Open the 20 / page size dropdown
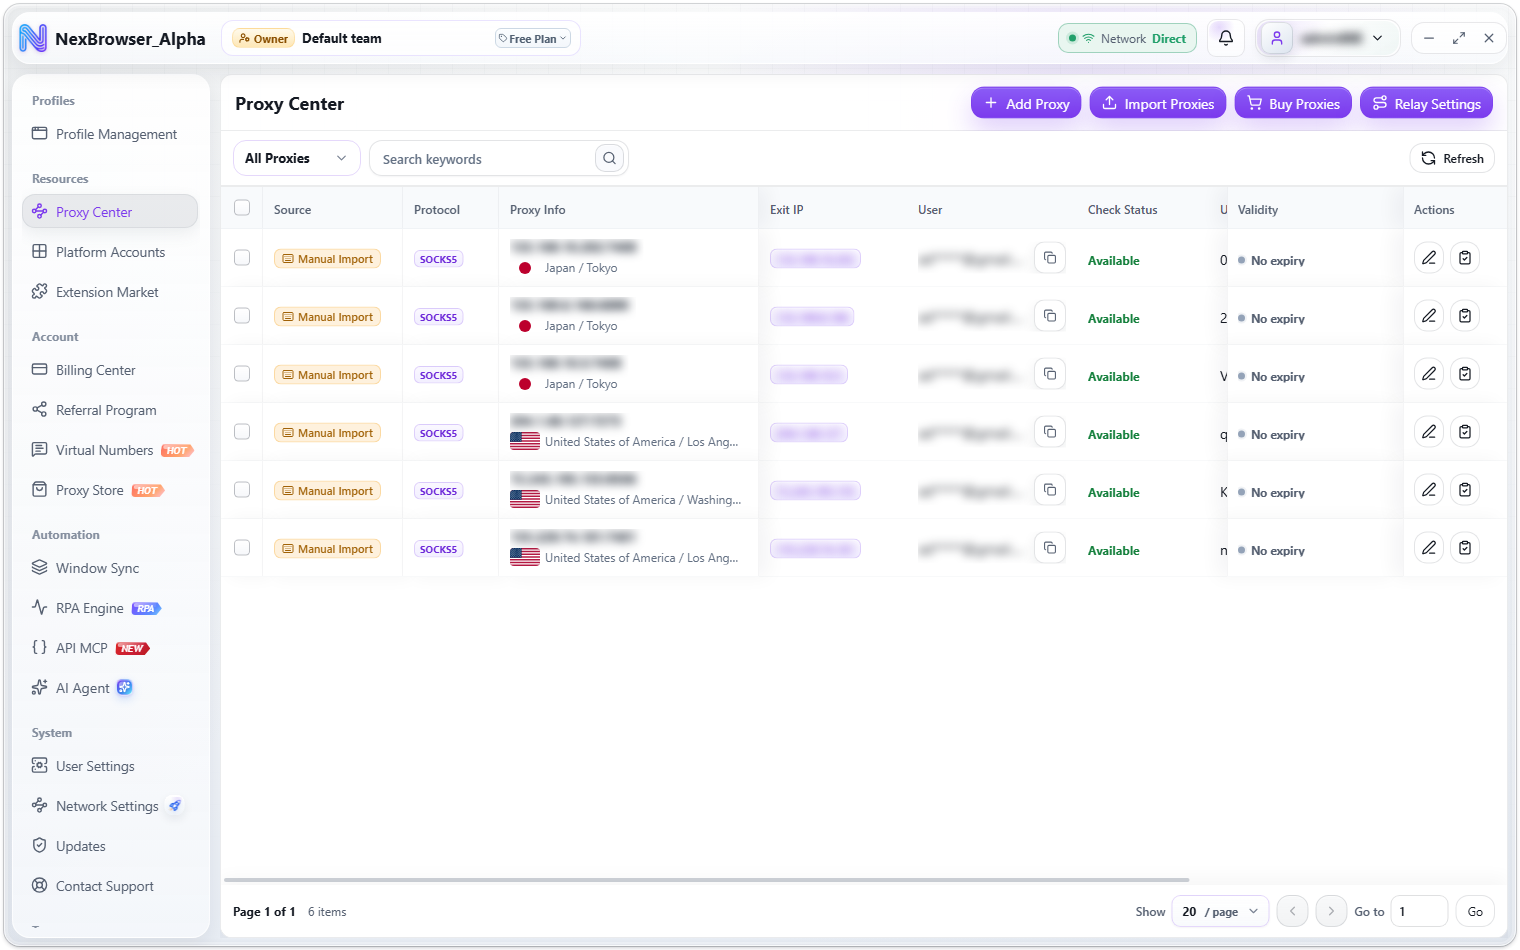This screenshot has height=950, width=1520. tap(1220, 911)
